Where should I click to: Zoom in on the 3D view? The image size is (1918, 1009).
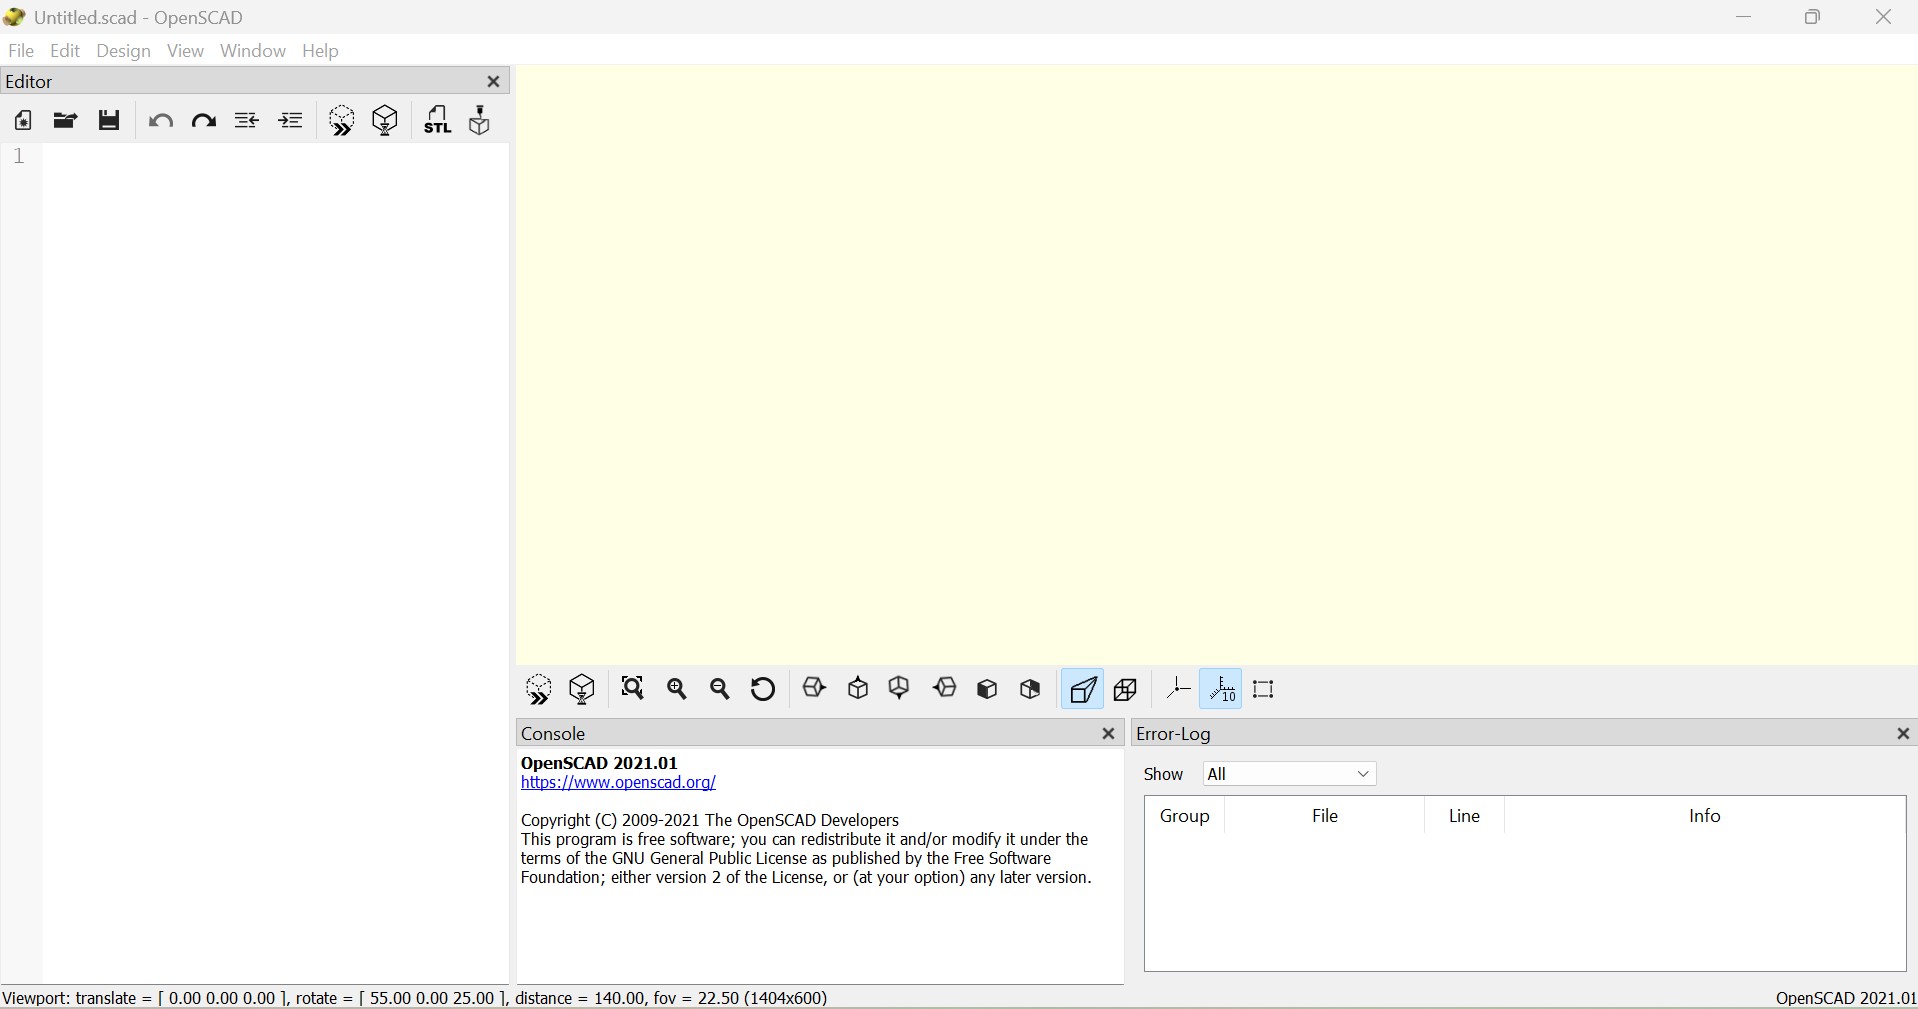coord(678,689)
